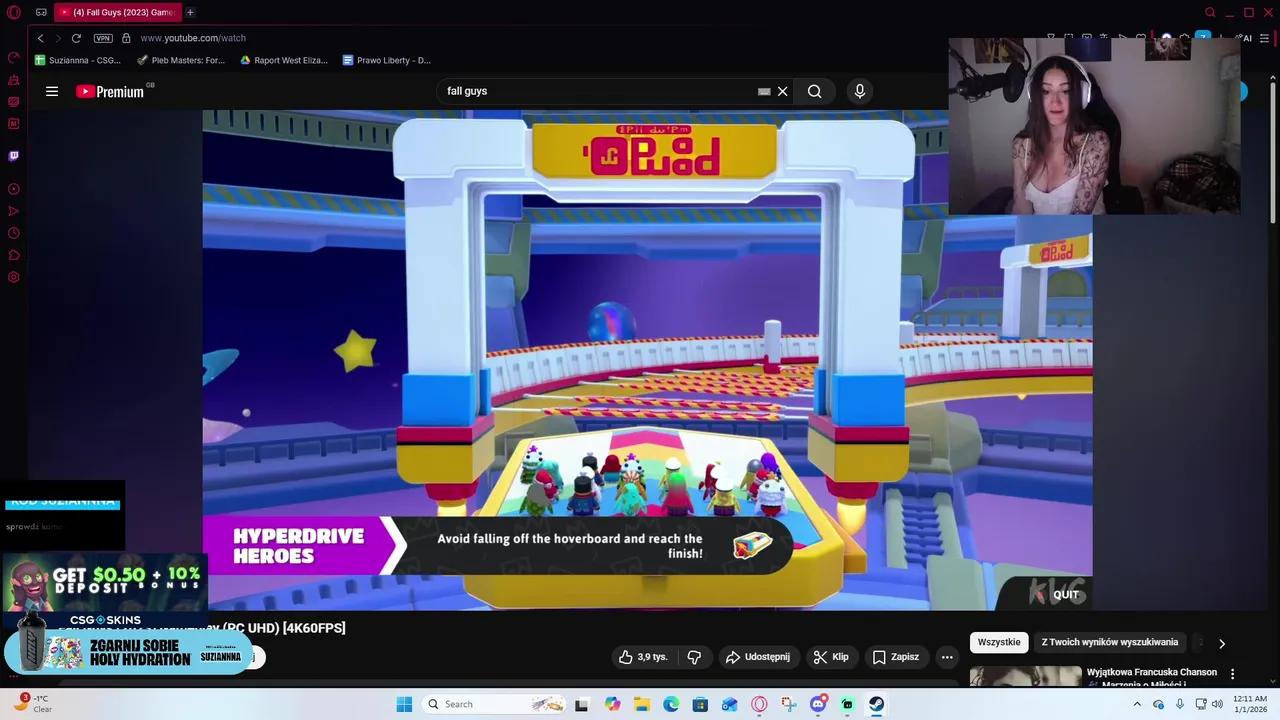Reload the current YouTube page
Image resolution: width=1280 pixels, height=720 pixels.
click(x=76, y=38)
